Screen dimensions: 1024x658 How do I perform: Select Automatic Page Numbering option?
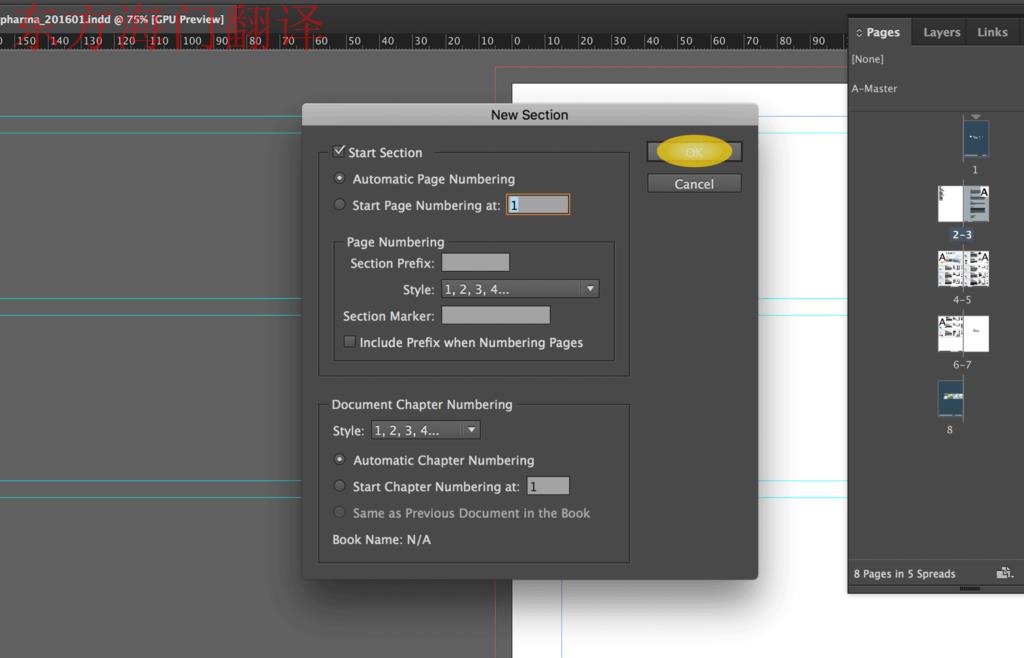pyautogui.click(x=339, y=178)
